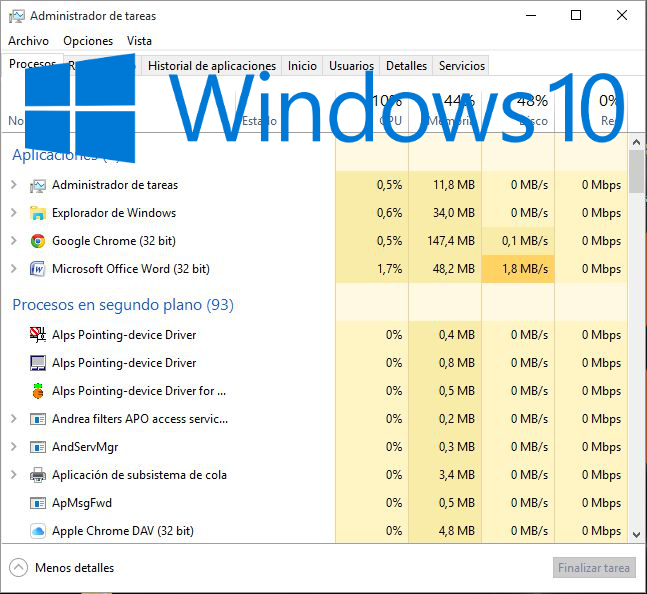The width and height of the screenshot is (647, 594).
Task: Click the monitor-shaped second Alps Pointing-device Driver icon
Action: [38, 363]
